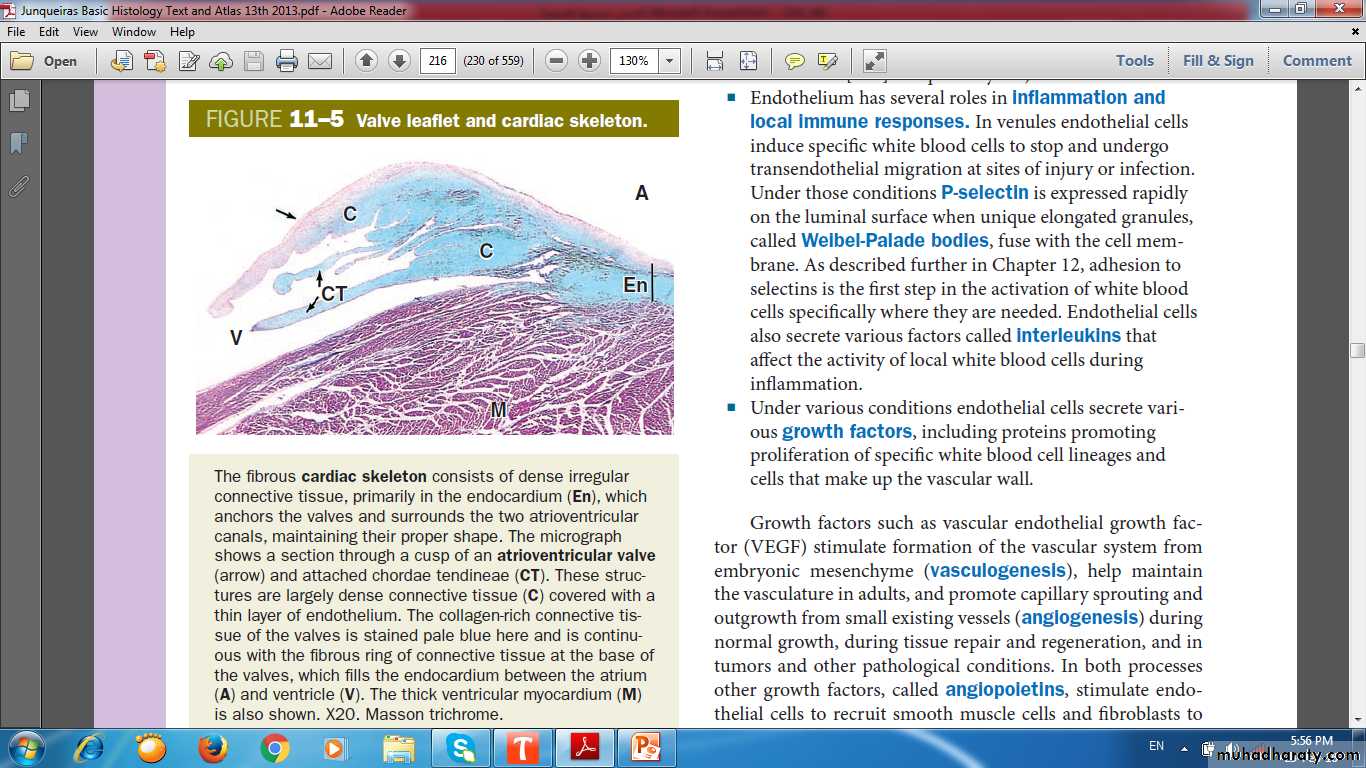Image resolution: width=1366 pixels, height=768 pixels.
Task: Open the Tools pane
Action: pos(1135,61)
